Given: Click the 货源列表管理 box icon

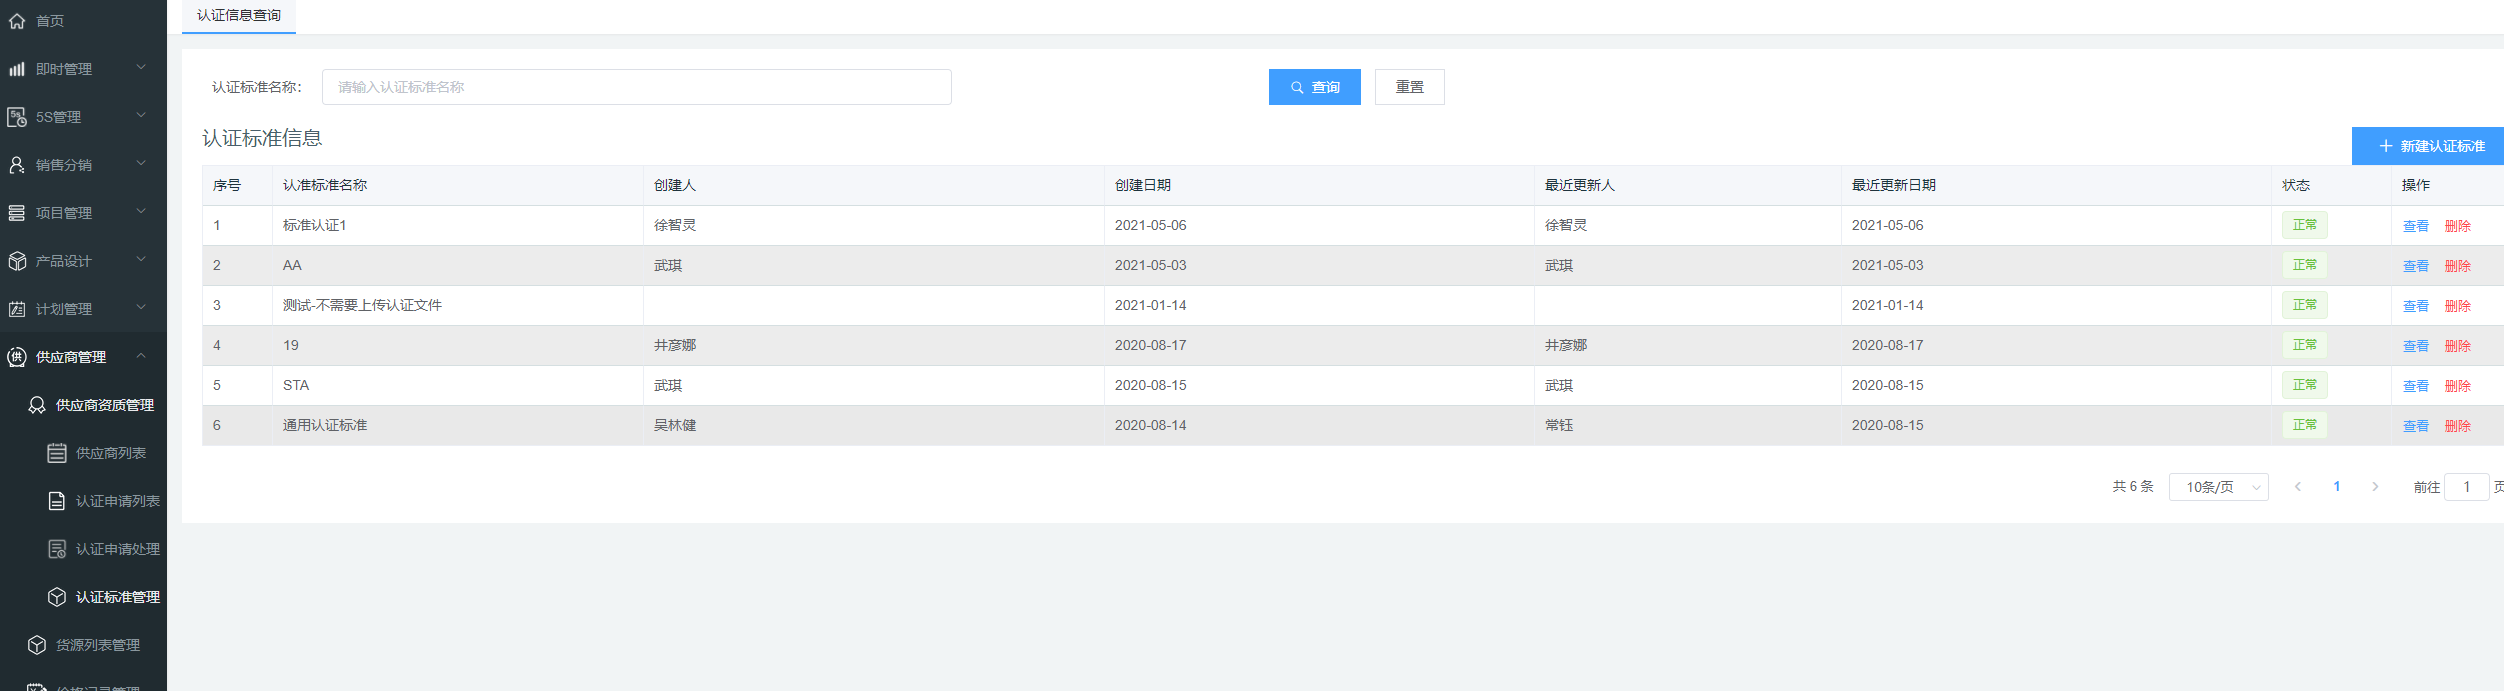Looking at the screenshot, I should 37,645.
